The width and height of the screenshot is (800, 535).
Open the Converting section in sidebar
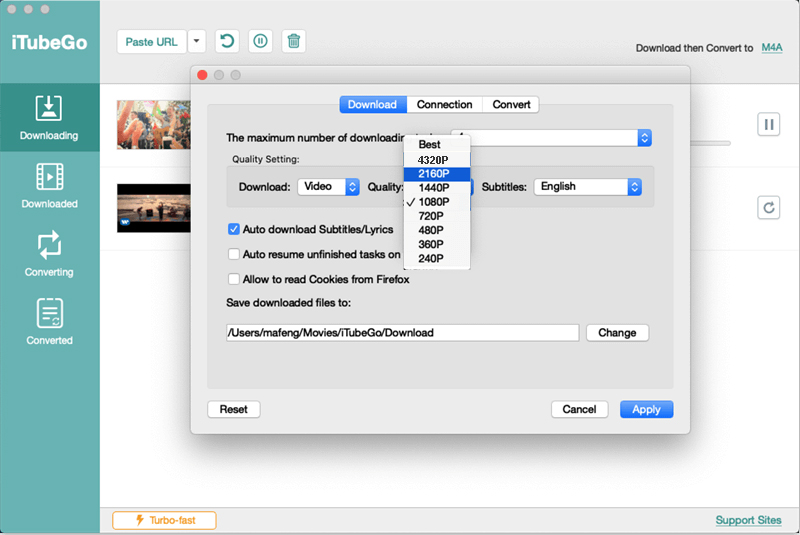(x=49, y=254)
